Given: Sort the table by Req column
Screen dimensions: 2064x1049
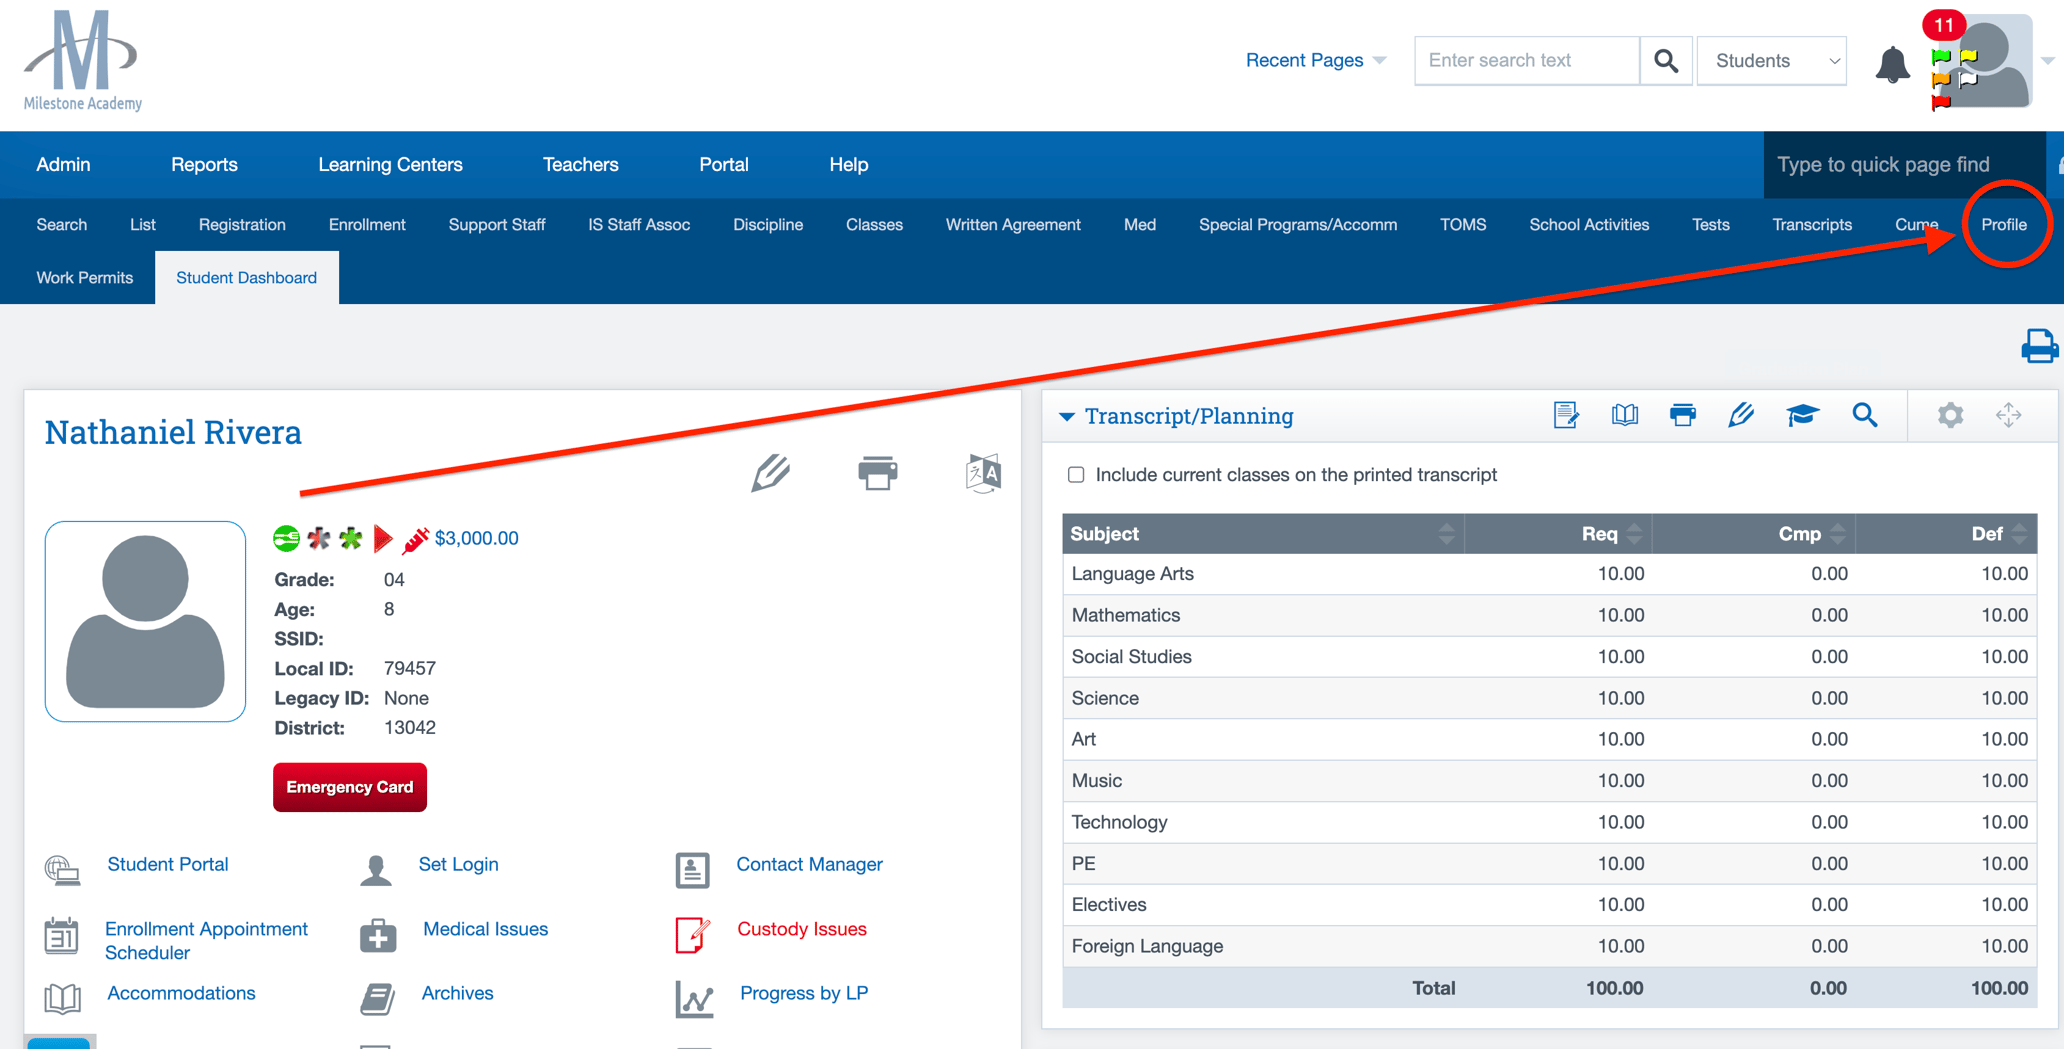Looking at the screenshot, I should (1558, 534).
